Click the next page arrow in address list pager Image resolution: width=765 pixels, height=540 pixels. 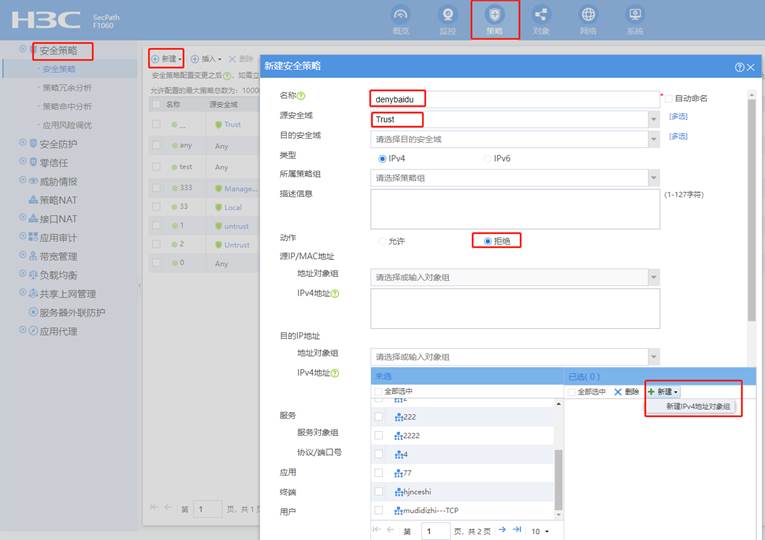503,530
